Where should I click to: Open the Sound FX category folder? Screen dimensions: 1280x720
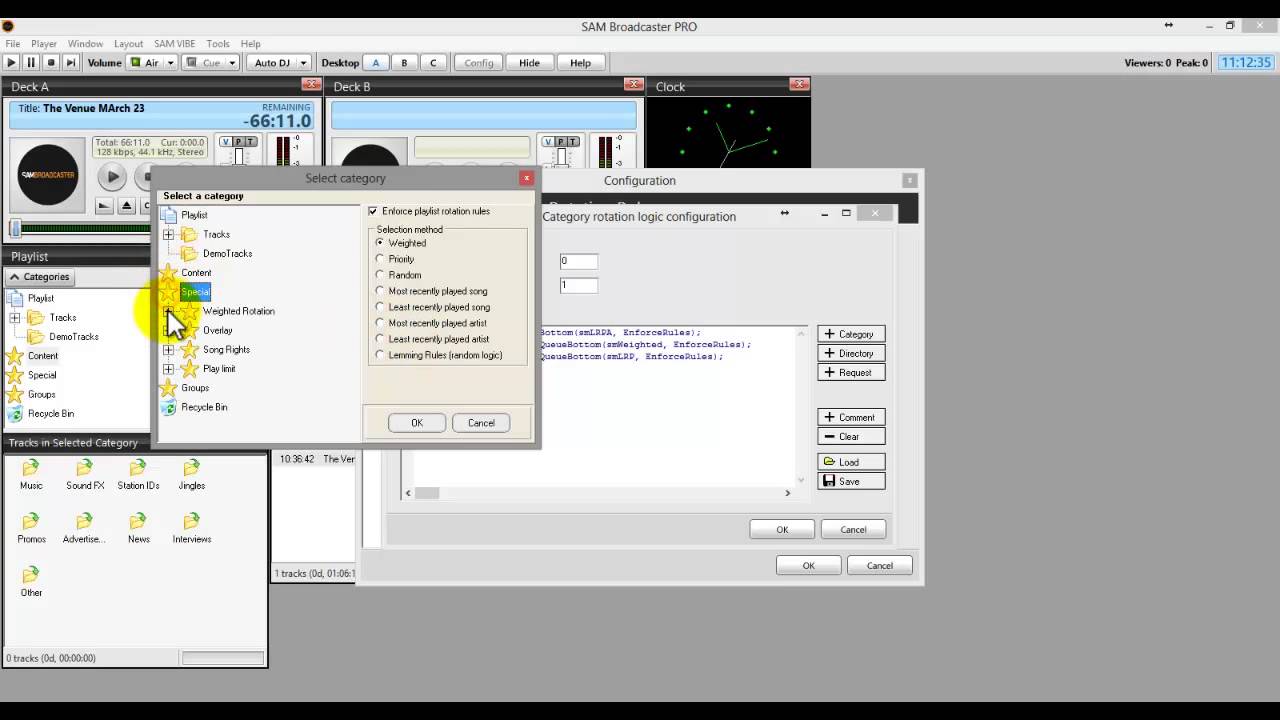coord(85,475)
